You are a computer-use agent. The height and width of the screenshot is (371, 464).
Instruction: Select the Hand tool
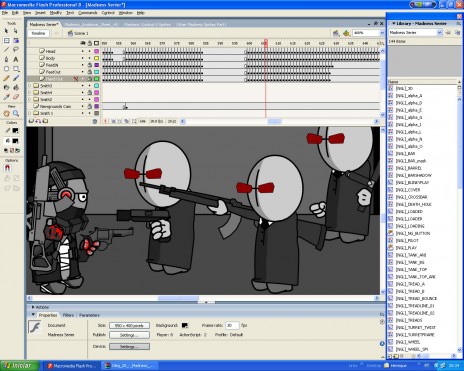click(x=6, y=114)
